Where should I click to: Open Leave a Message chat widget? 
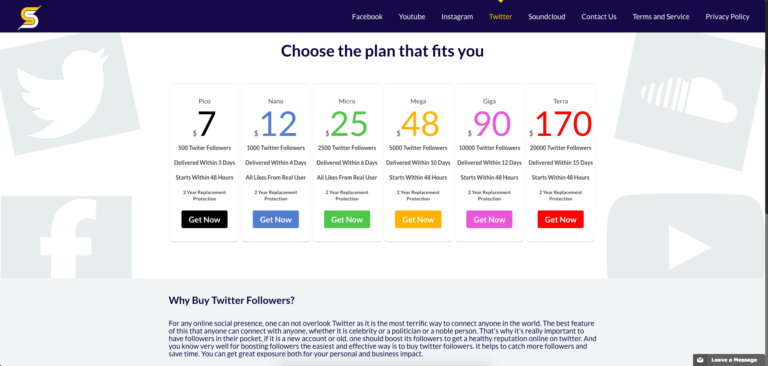[730, 360]
